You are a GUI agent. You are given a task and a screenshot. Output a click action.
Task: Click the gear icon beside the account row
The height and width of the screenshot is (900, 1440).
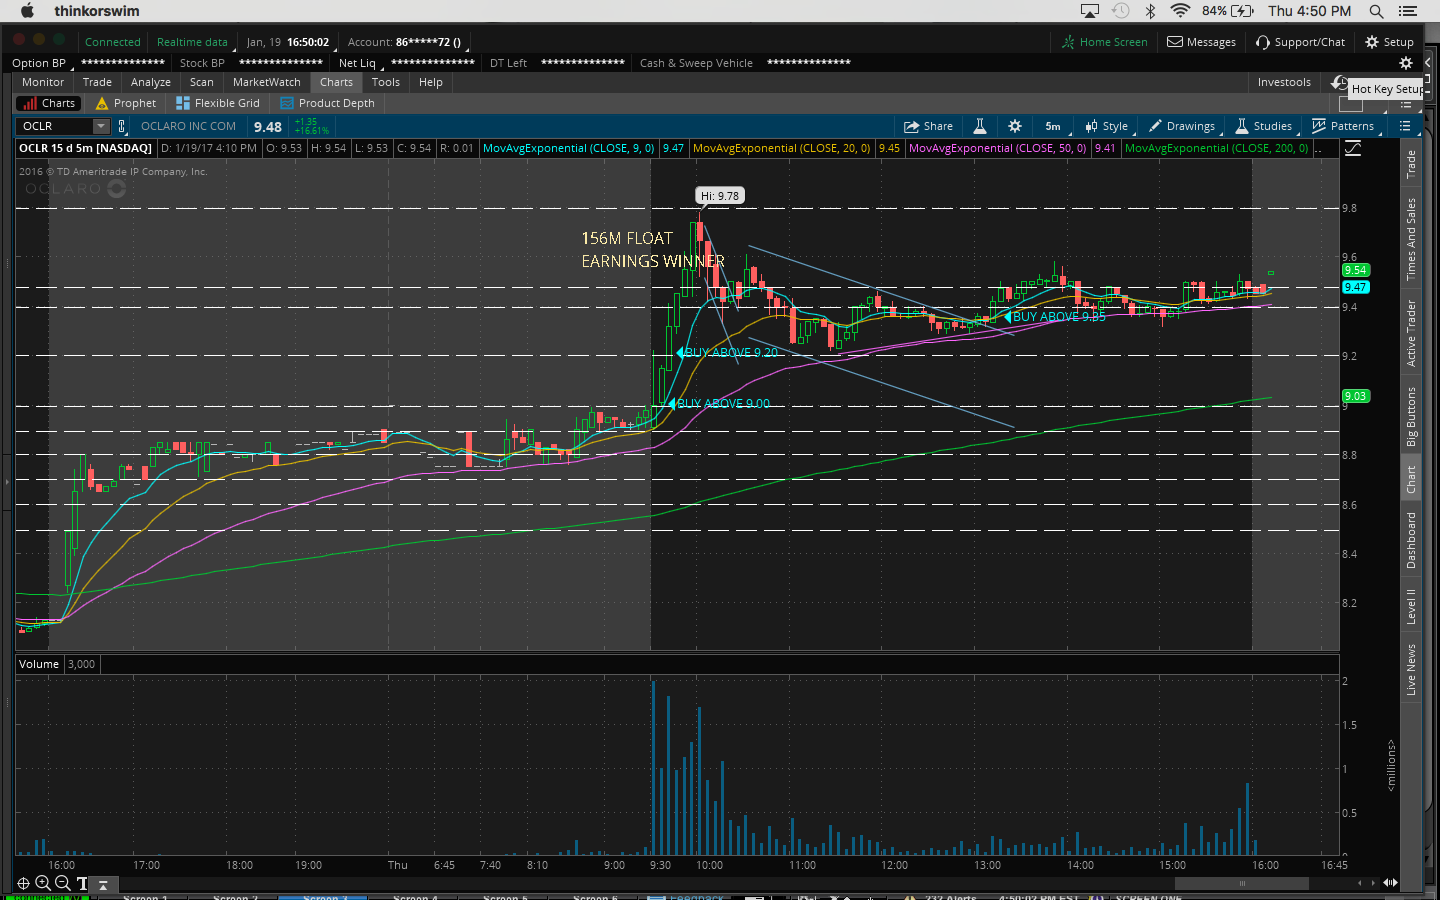click(x=1406, y=63)
